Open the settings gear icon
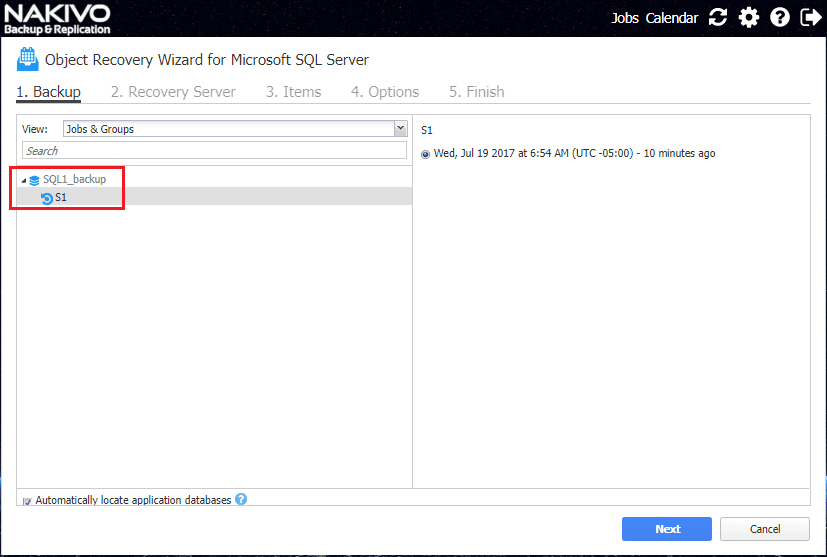The height and width of the screenshot is (557, 827). [x=749, y=17]
